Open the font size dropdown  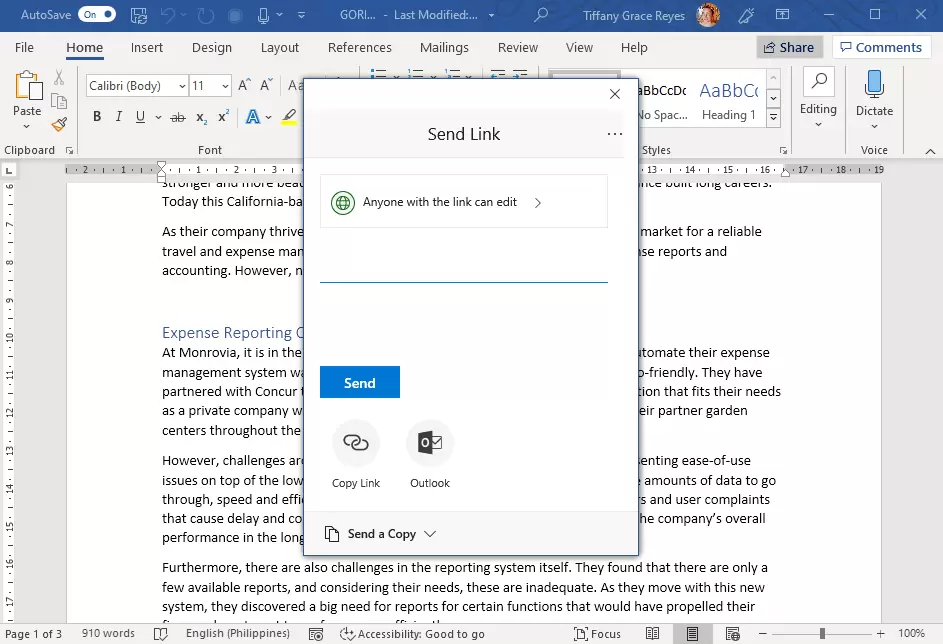click(225, 86)
